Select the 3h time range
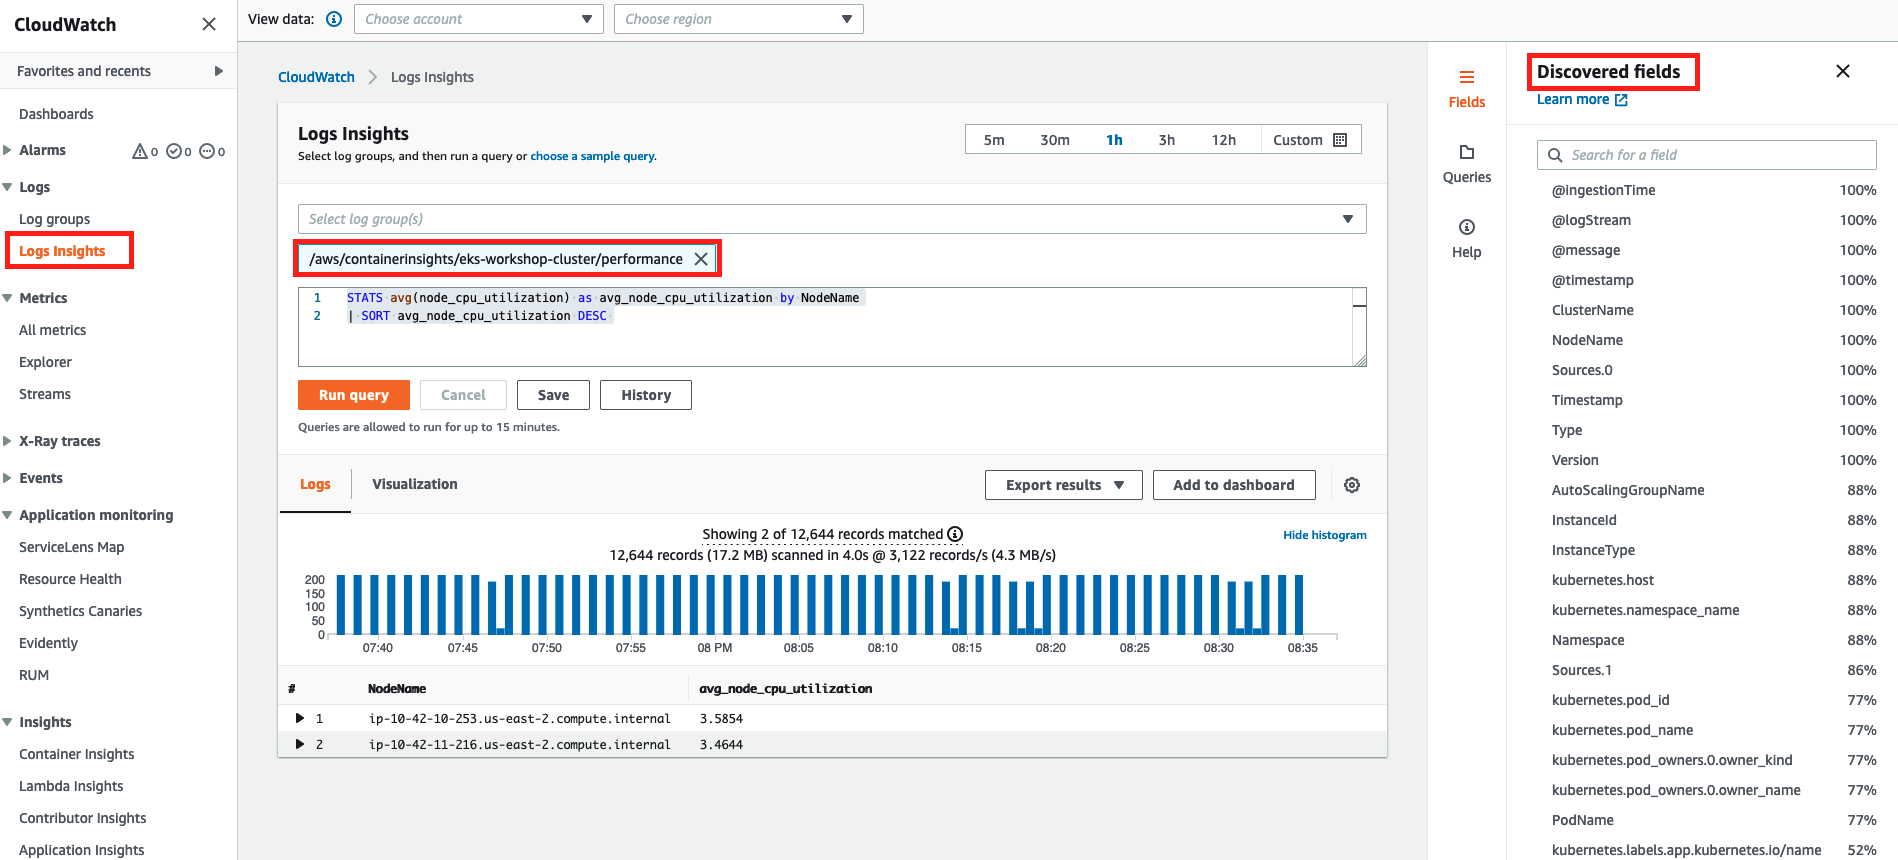This screenshot has height=860, width=1898. pos(1166,140)
